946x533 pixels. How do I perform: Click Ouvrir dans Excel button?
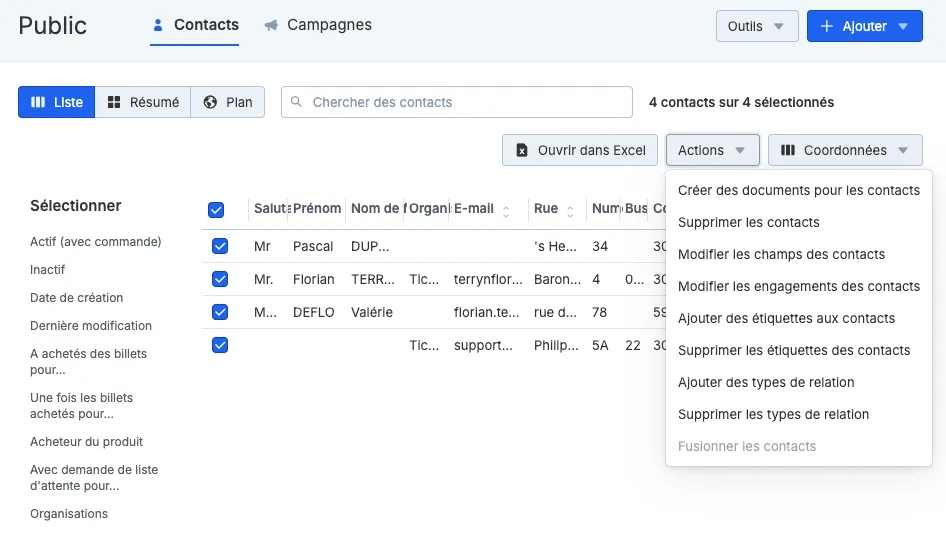[580, 150]
